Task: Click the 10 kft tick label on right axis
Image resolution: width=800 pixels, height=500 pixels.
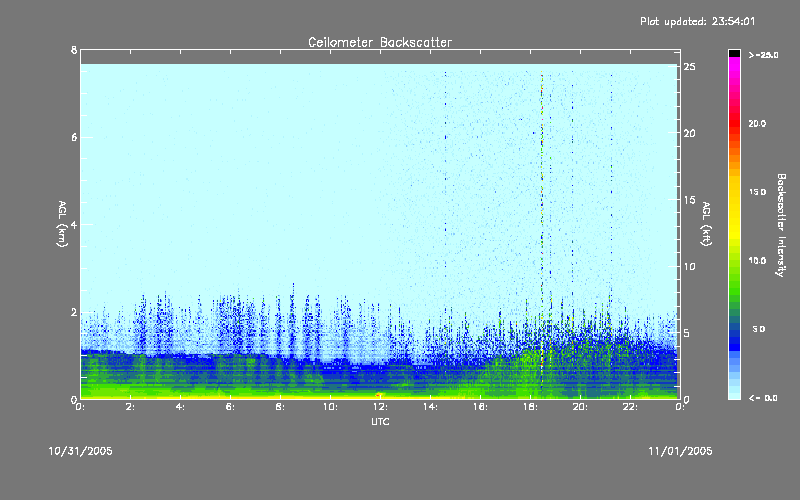Action: click(x=690, y=266)
